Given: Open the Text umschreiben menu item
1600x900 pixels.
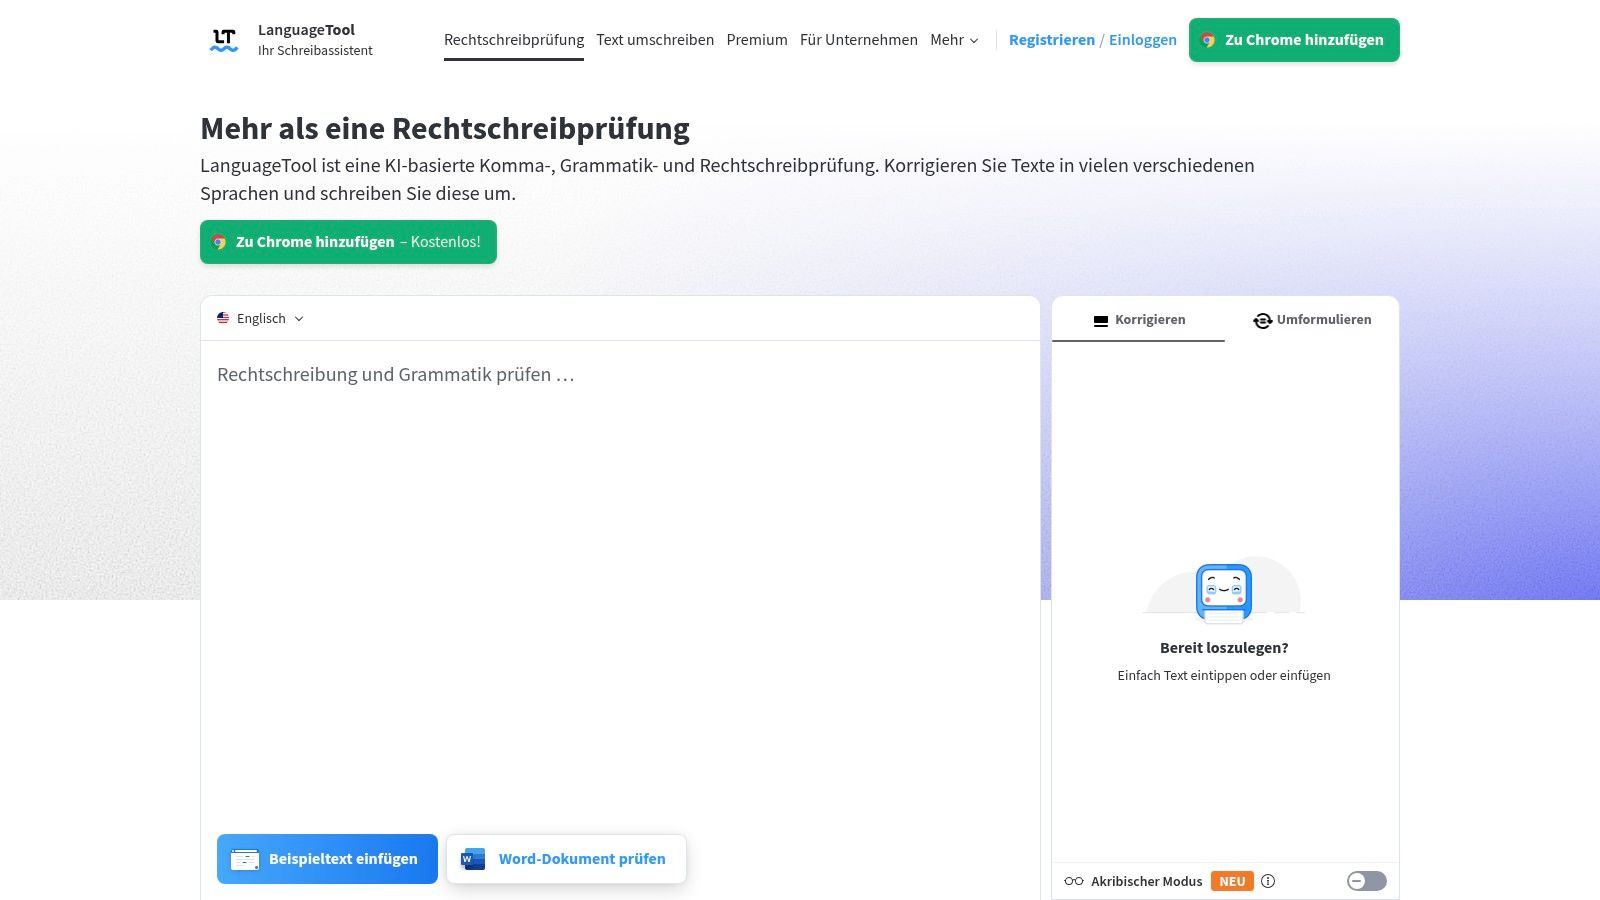Looking at the screenshot, I should coord(655,40).
